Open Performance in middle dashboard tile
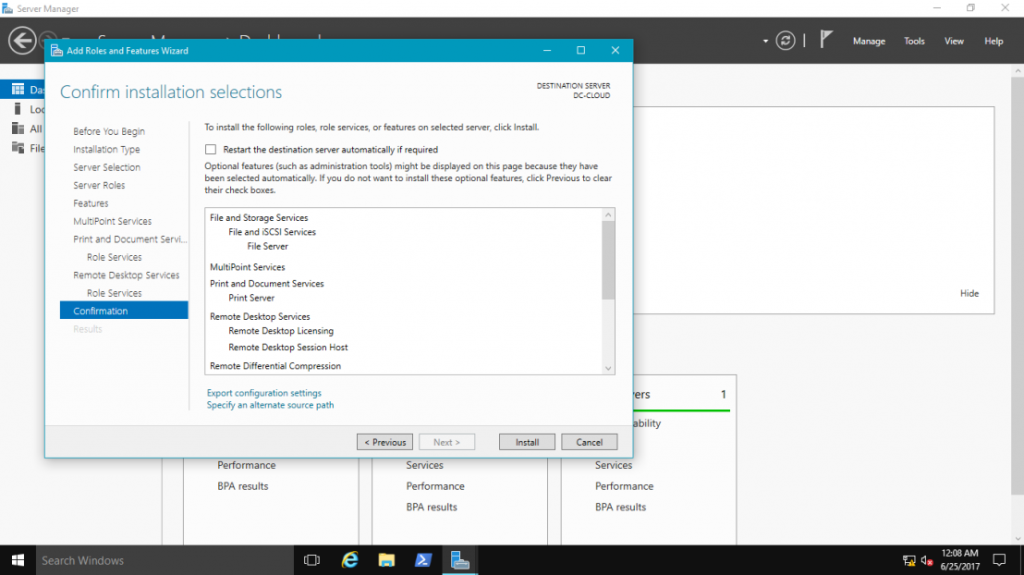The image size is (1024, 575). (435, 486)
